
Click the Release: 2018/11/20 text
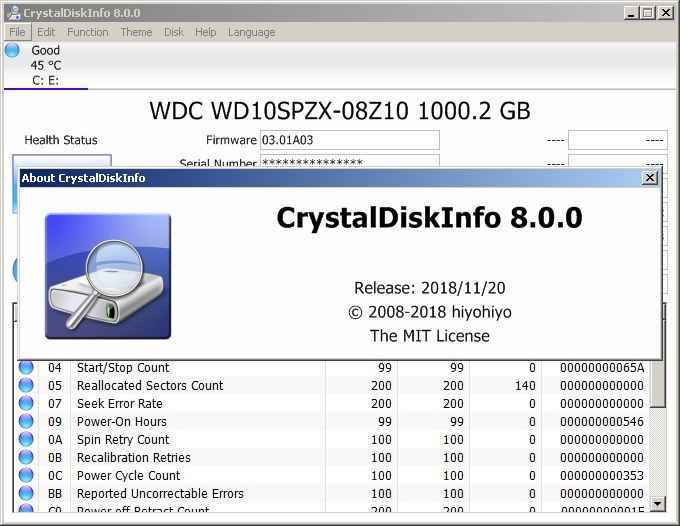click(x=429, y=288)
